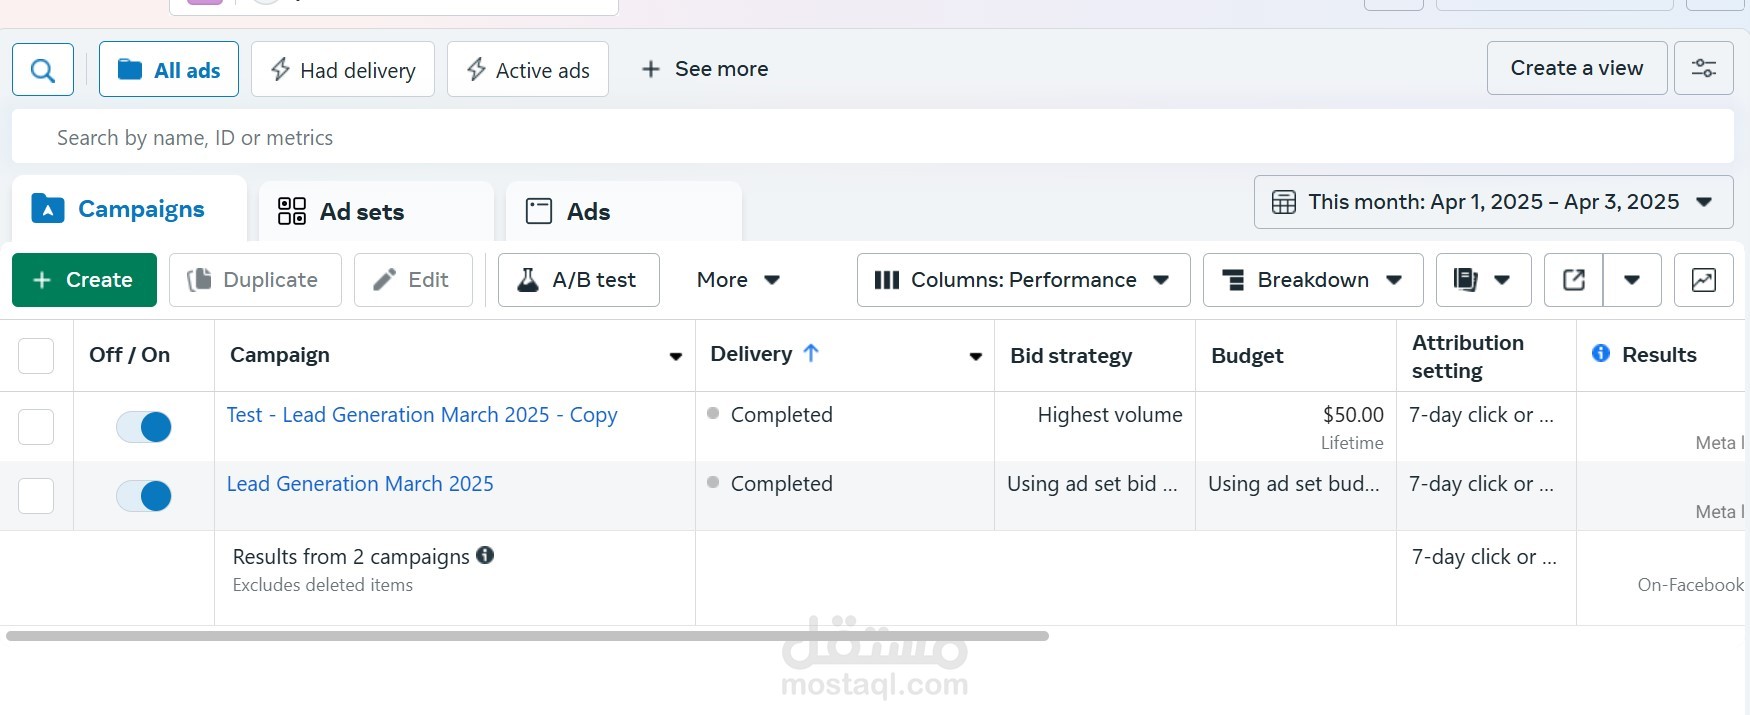Apply the Active ads filter
The width and height of the screenshot is (1750, 715).
[528, 69]
